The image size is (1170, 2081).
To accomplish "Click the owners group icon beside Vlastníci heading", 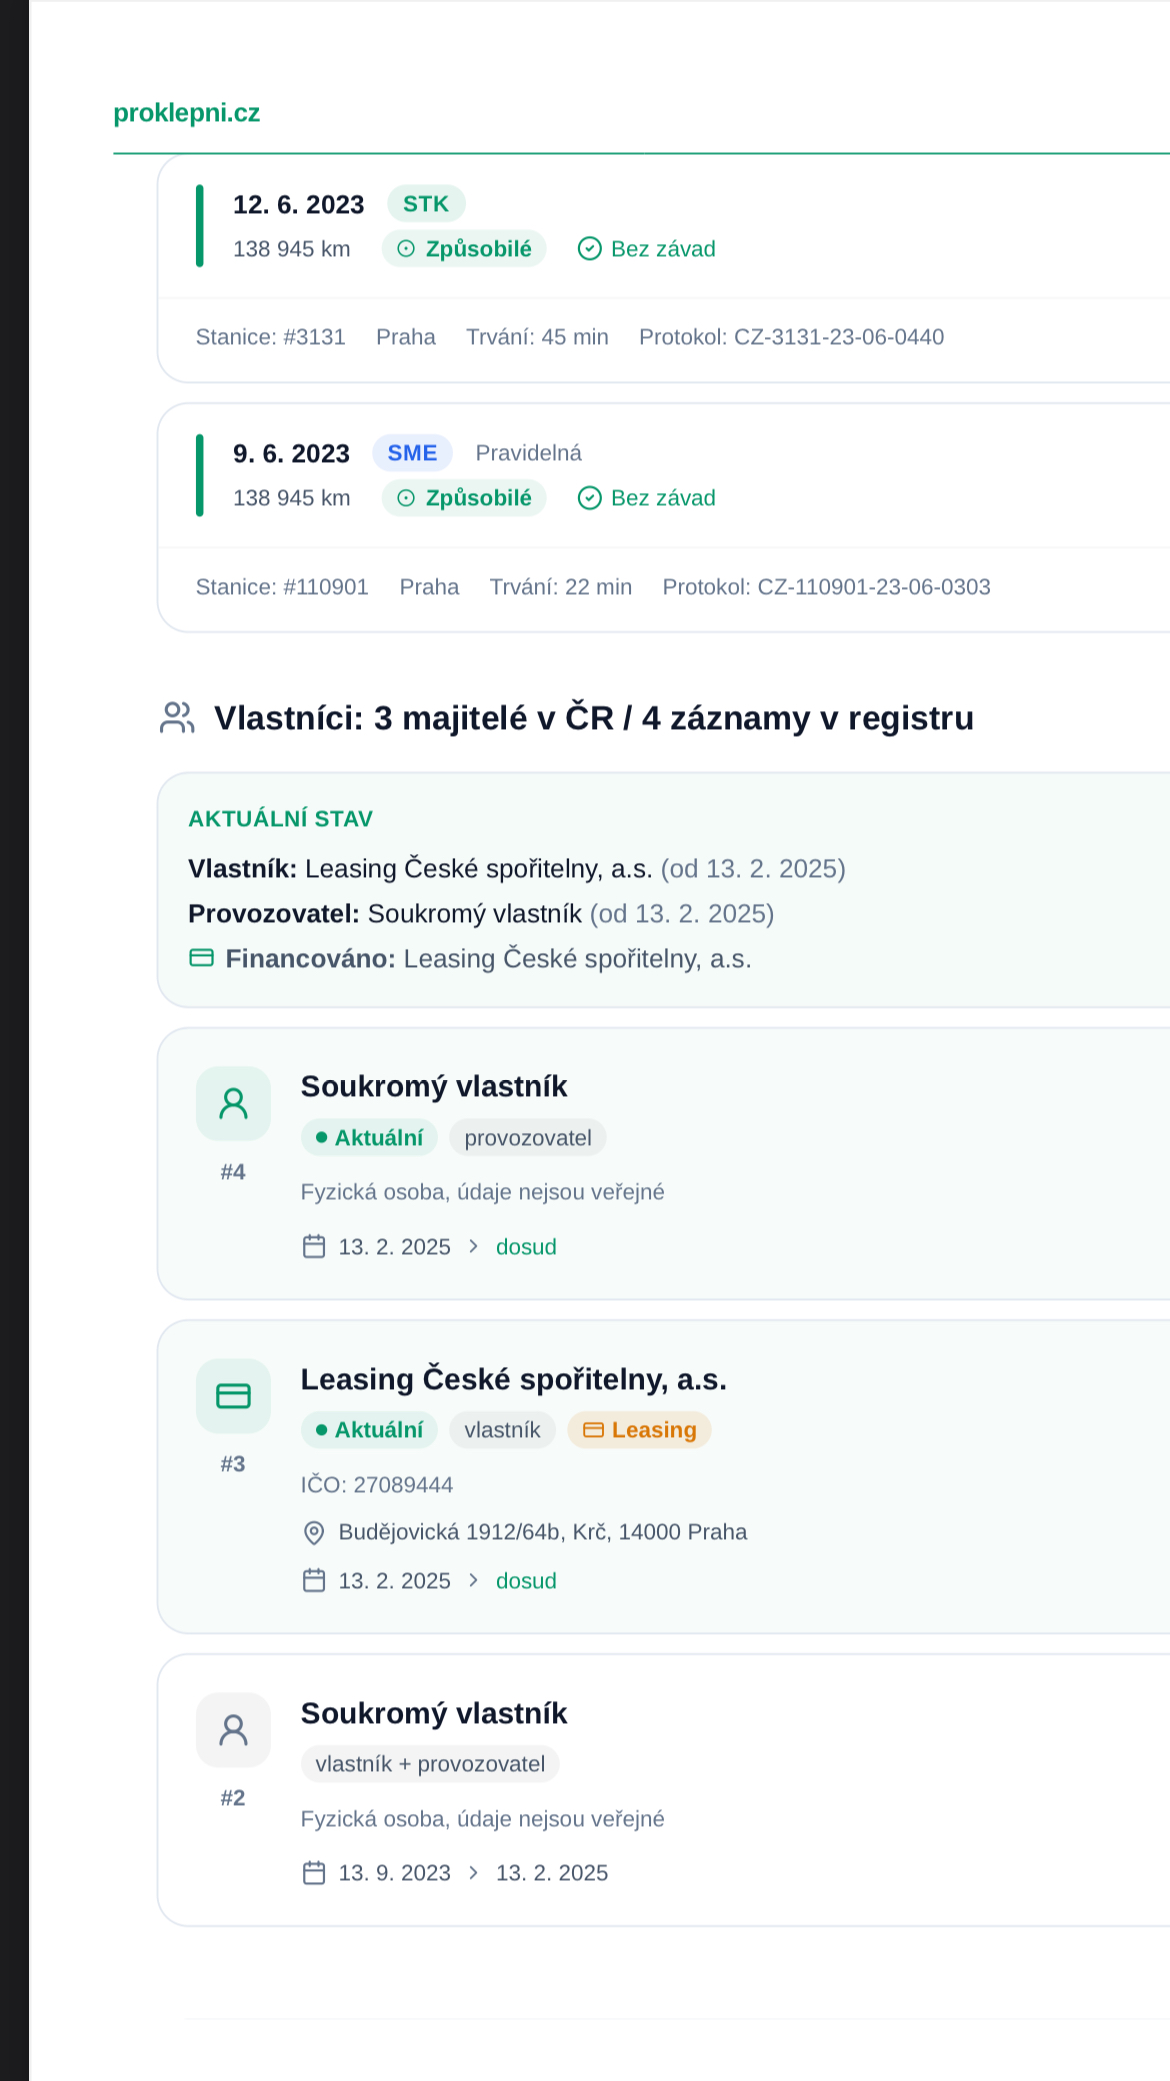I will (x=177, y=718).
